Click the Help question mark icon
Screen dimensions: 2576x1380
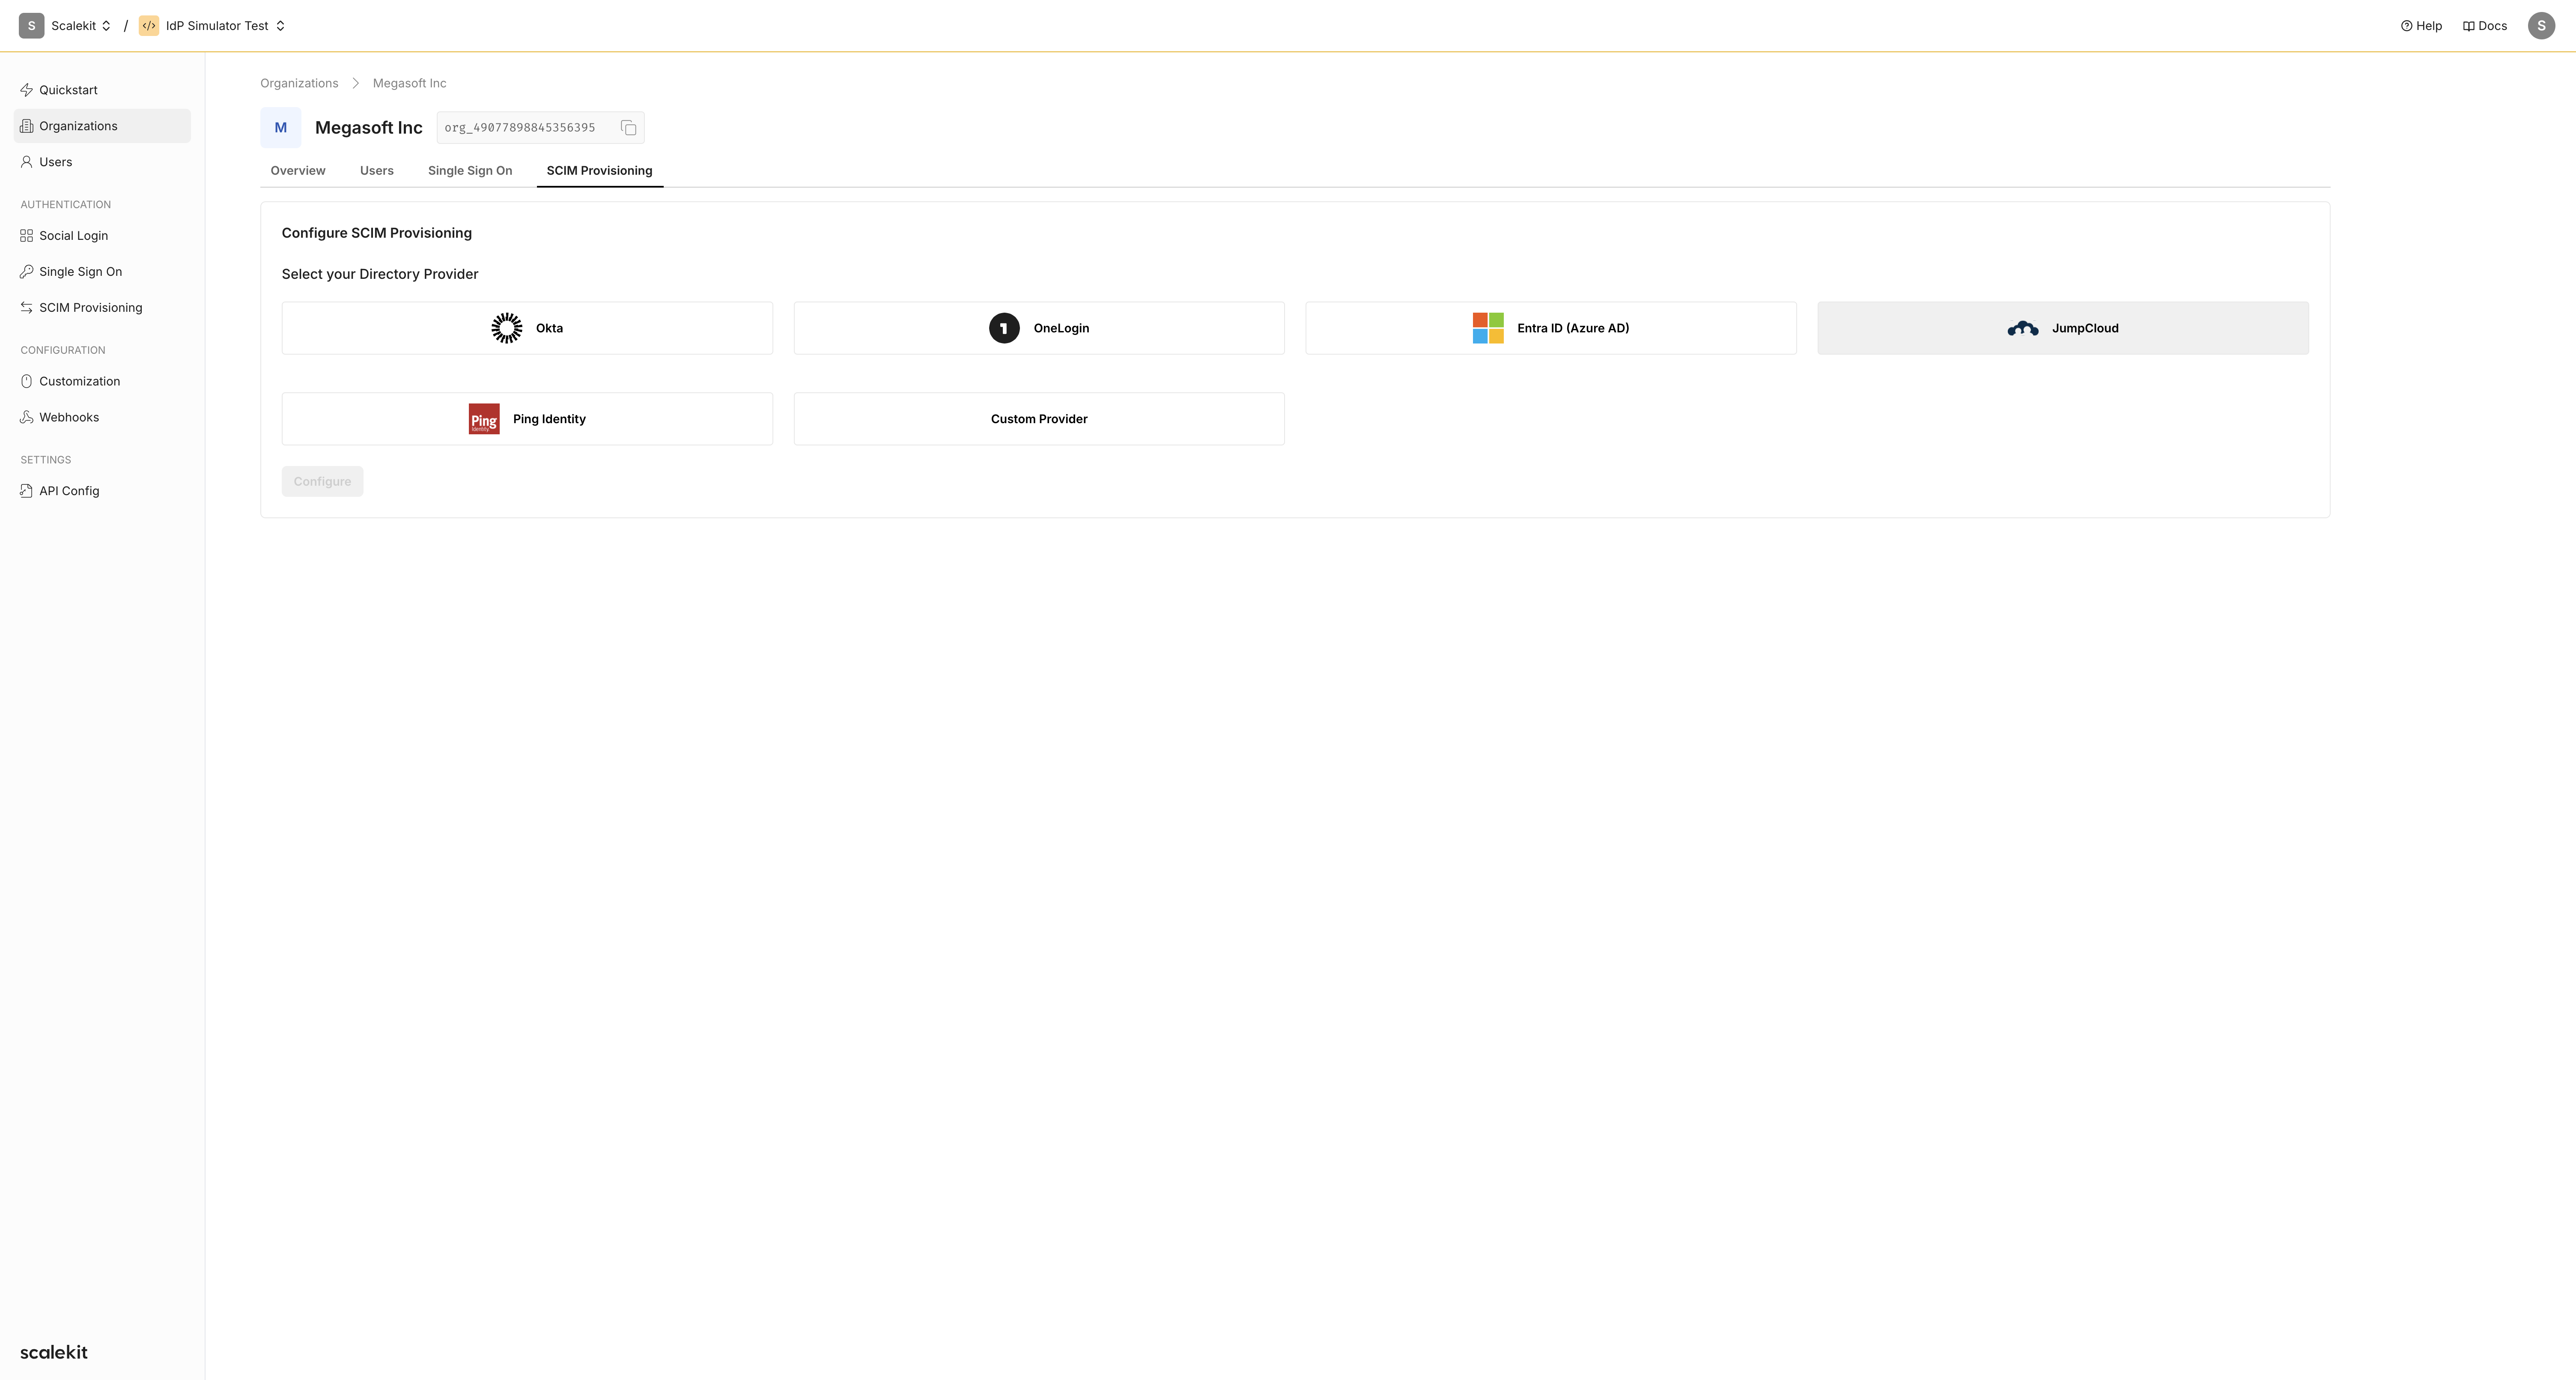2407,26
